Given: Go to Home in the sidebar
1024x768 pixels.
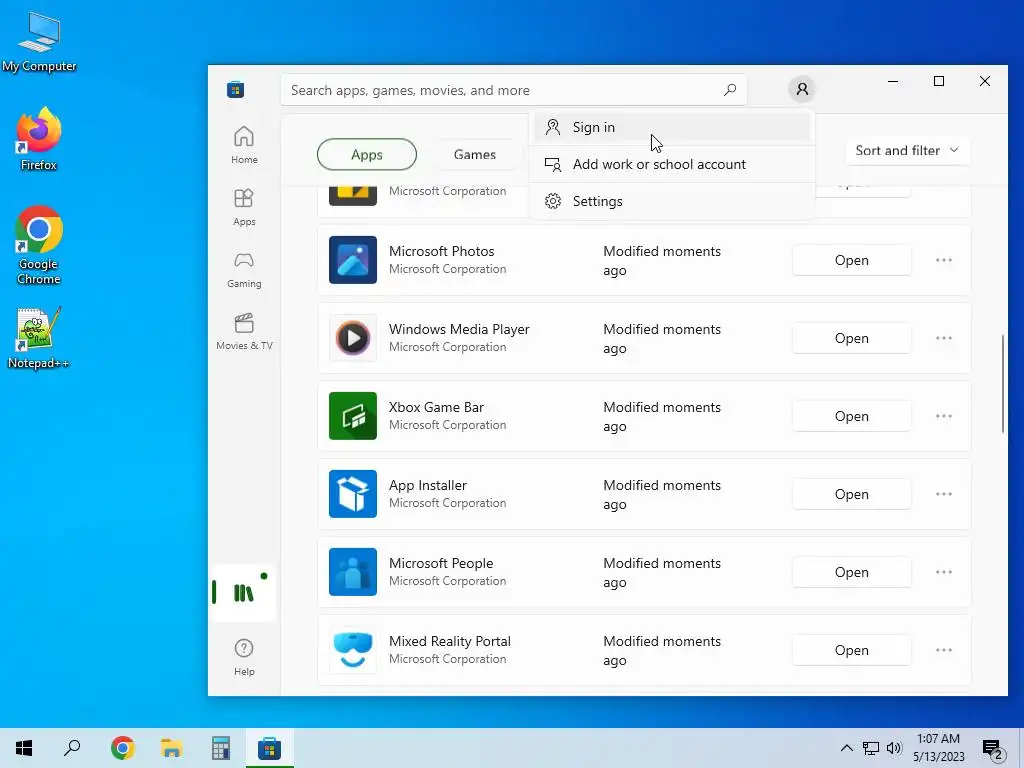Looking at the screenshot, I should pos(244,145).
